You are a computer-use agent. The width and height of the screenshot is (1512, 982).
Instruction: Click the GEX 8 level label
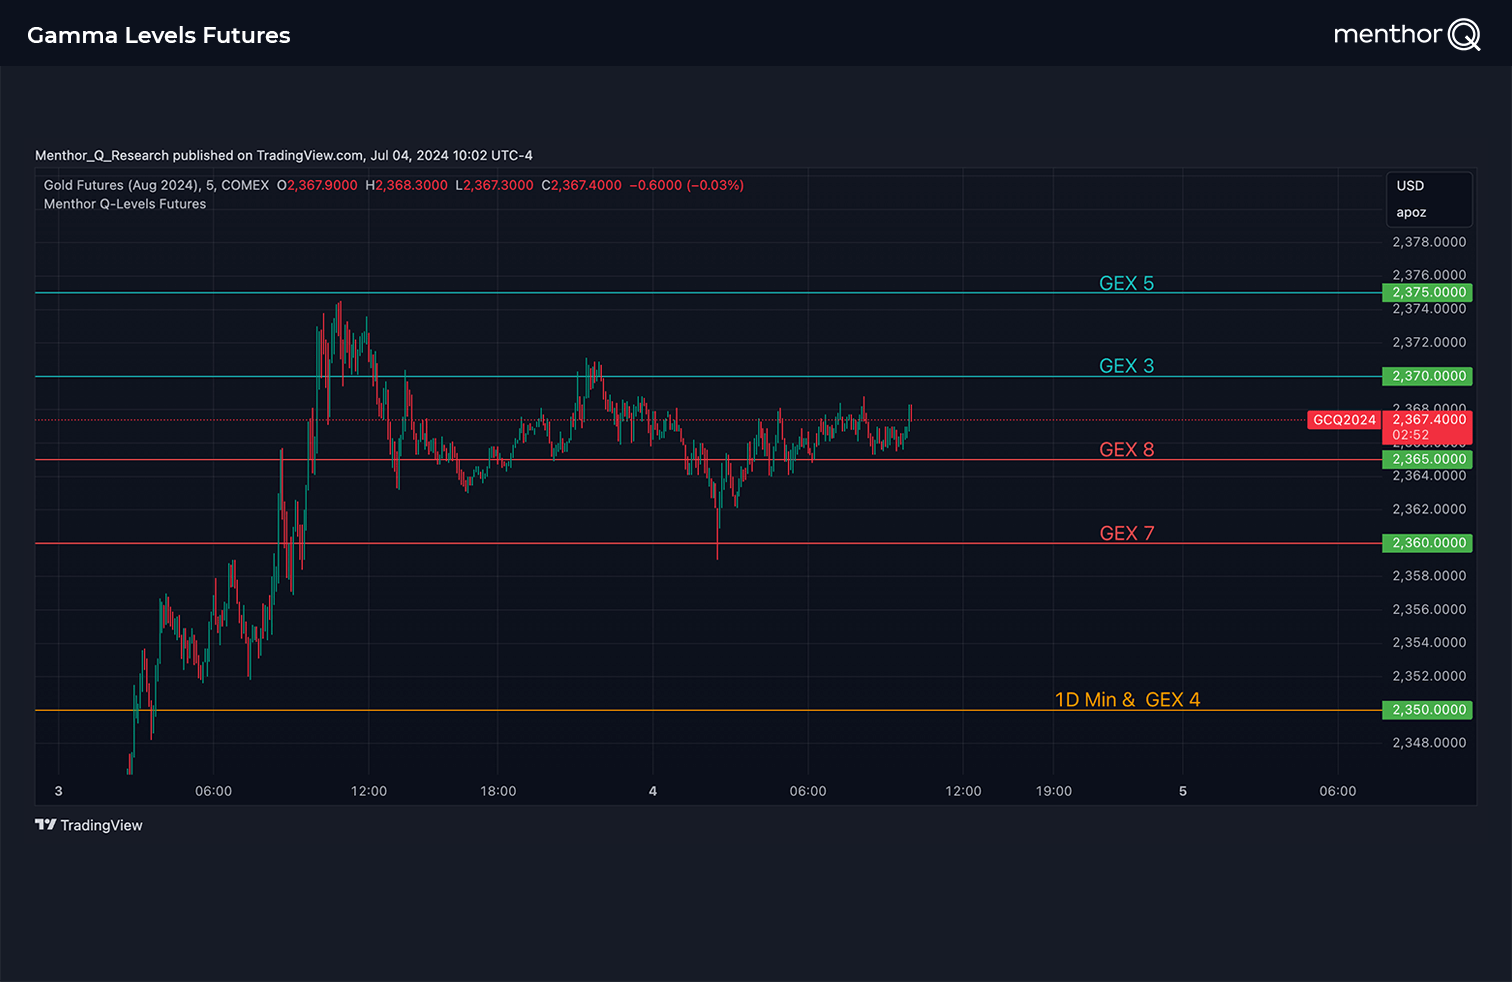[x=1126, y=449]
